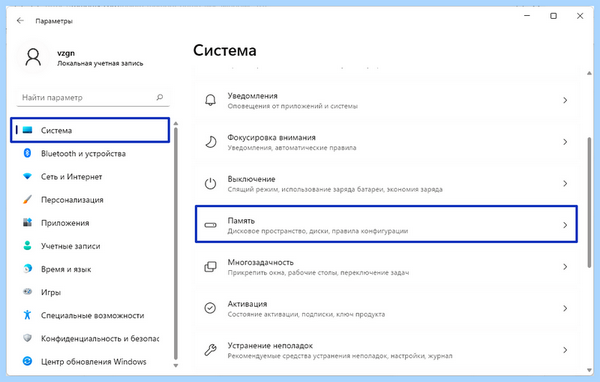Open the Учетные записи section

point(71,246)
